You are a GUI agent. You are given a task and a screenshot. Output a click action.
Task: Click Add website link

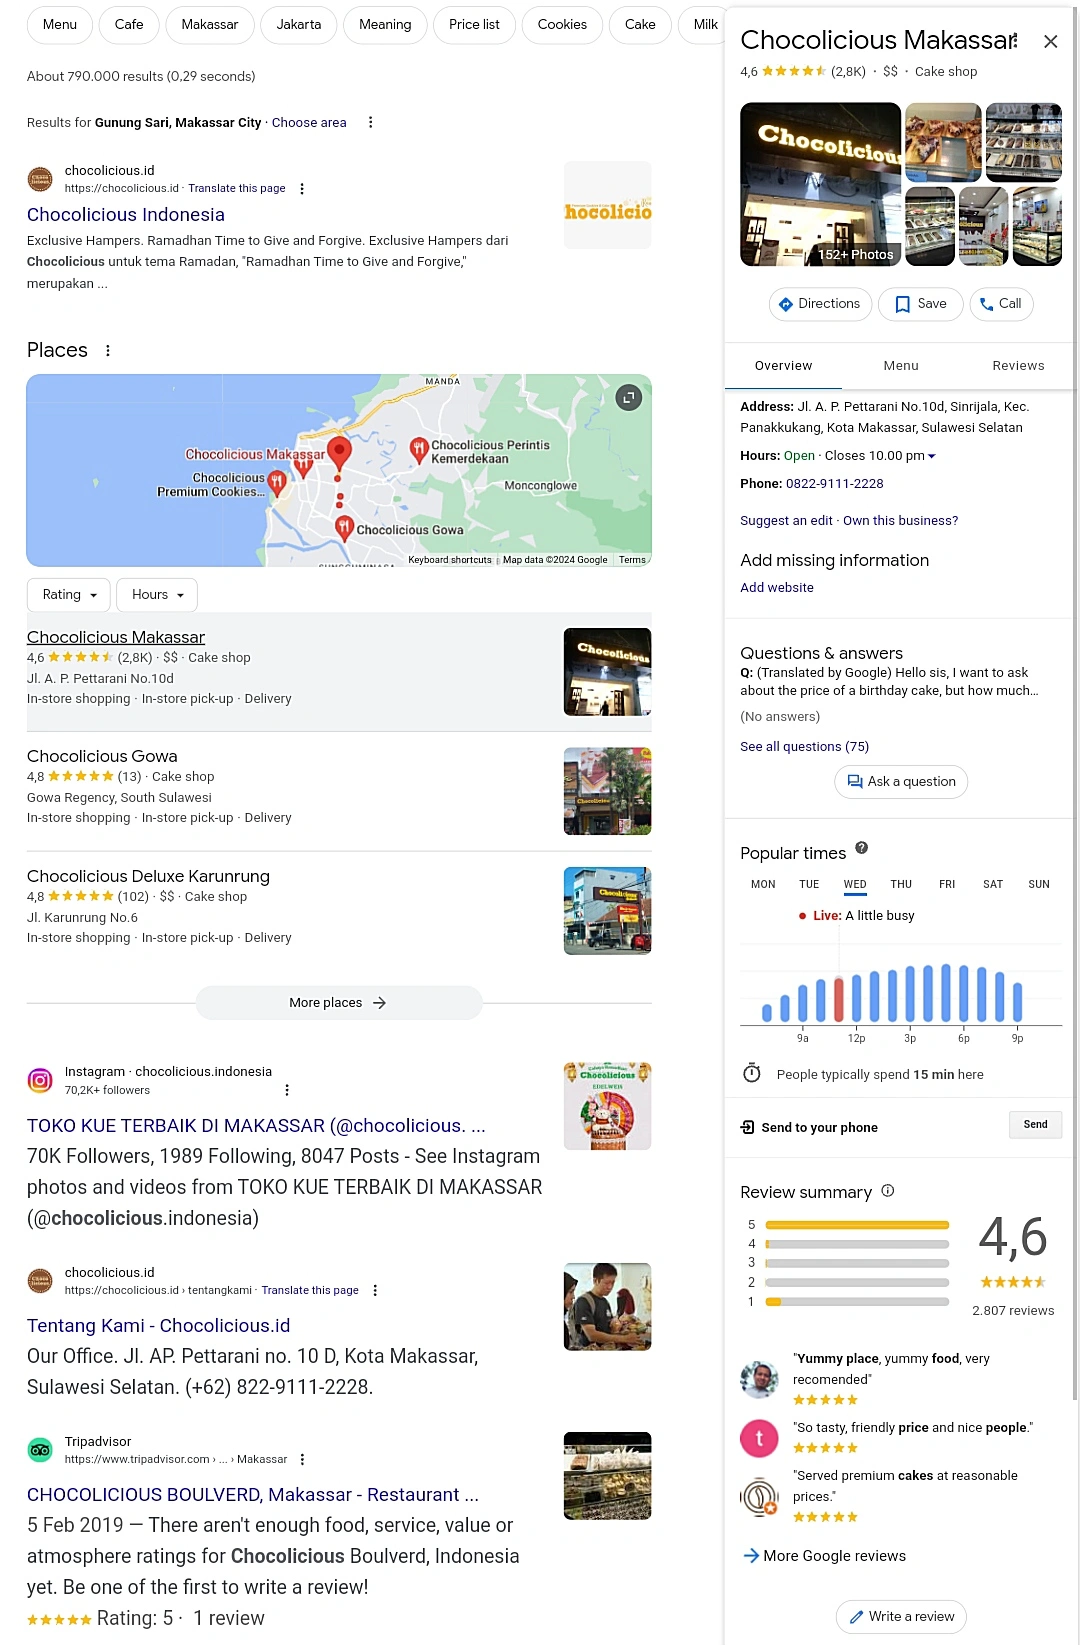coord(777,588)
